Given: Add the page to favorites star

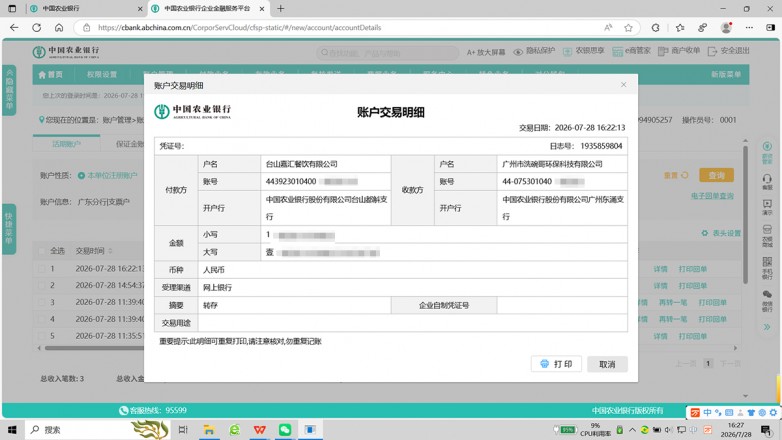Looking at the screenshot, I should point(628,27).
